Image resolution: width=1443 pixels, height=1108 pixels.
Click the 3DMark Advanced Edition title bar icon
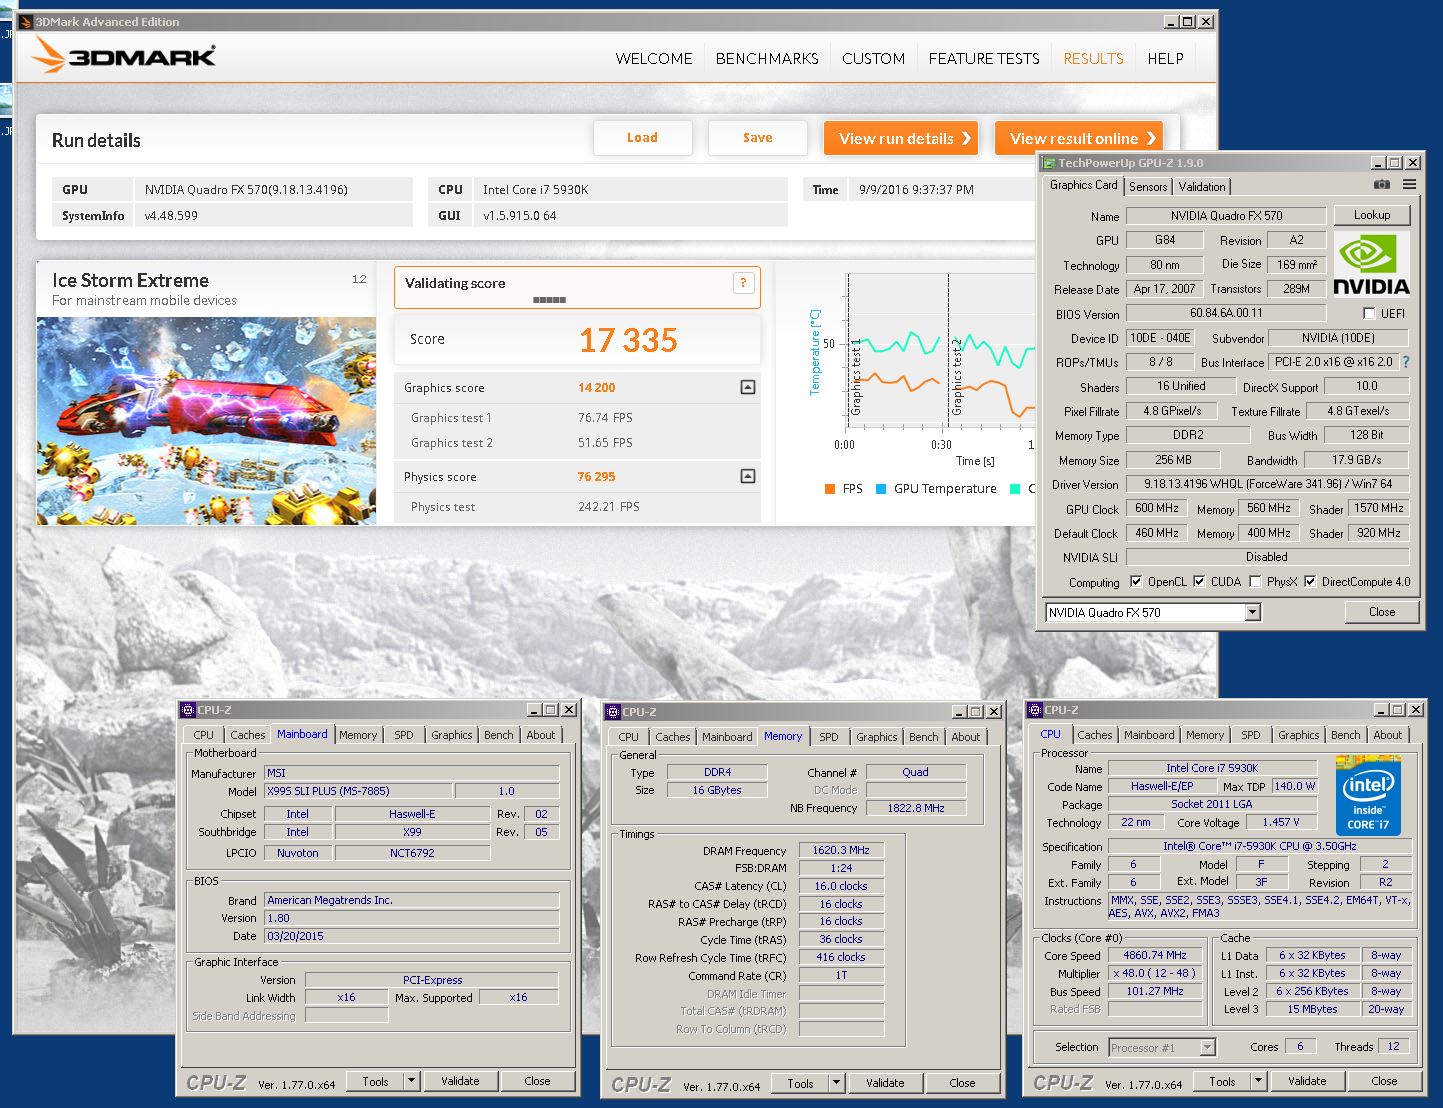pos(25,22)
